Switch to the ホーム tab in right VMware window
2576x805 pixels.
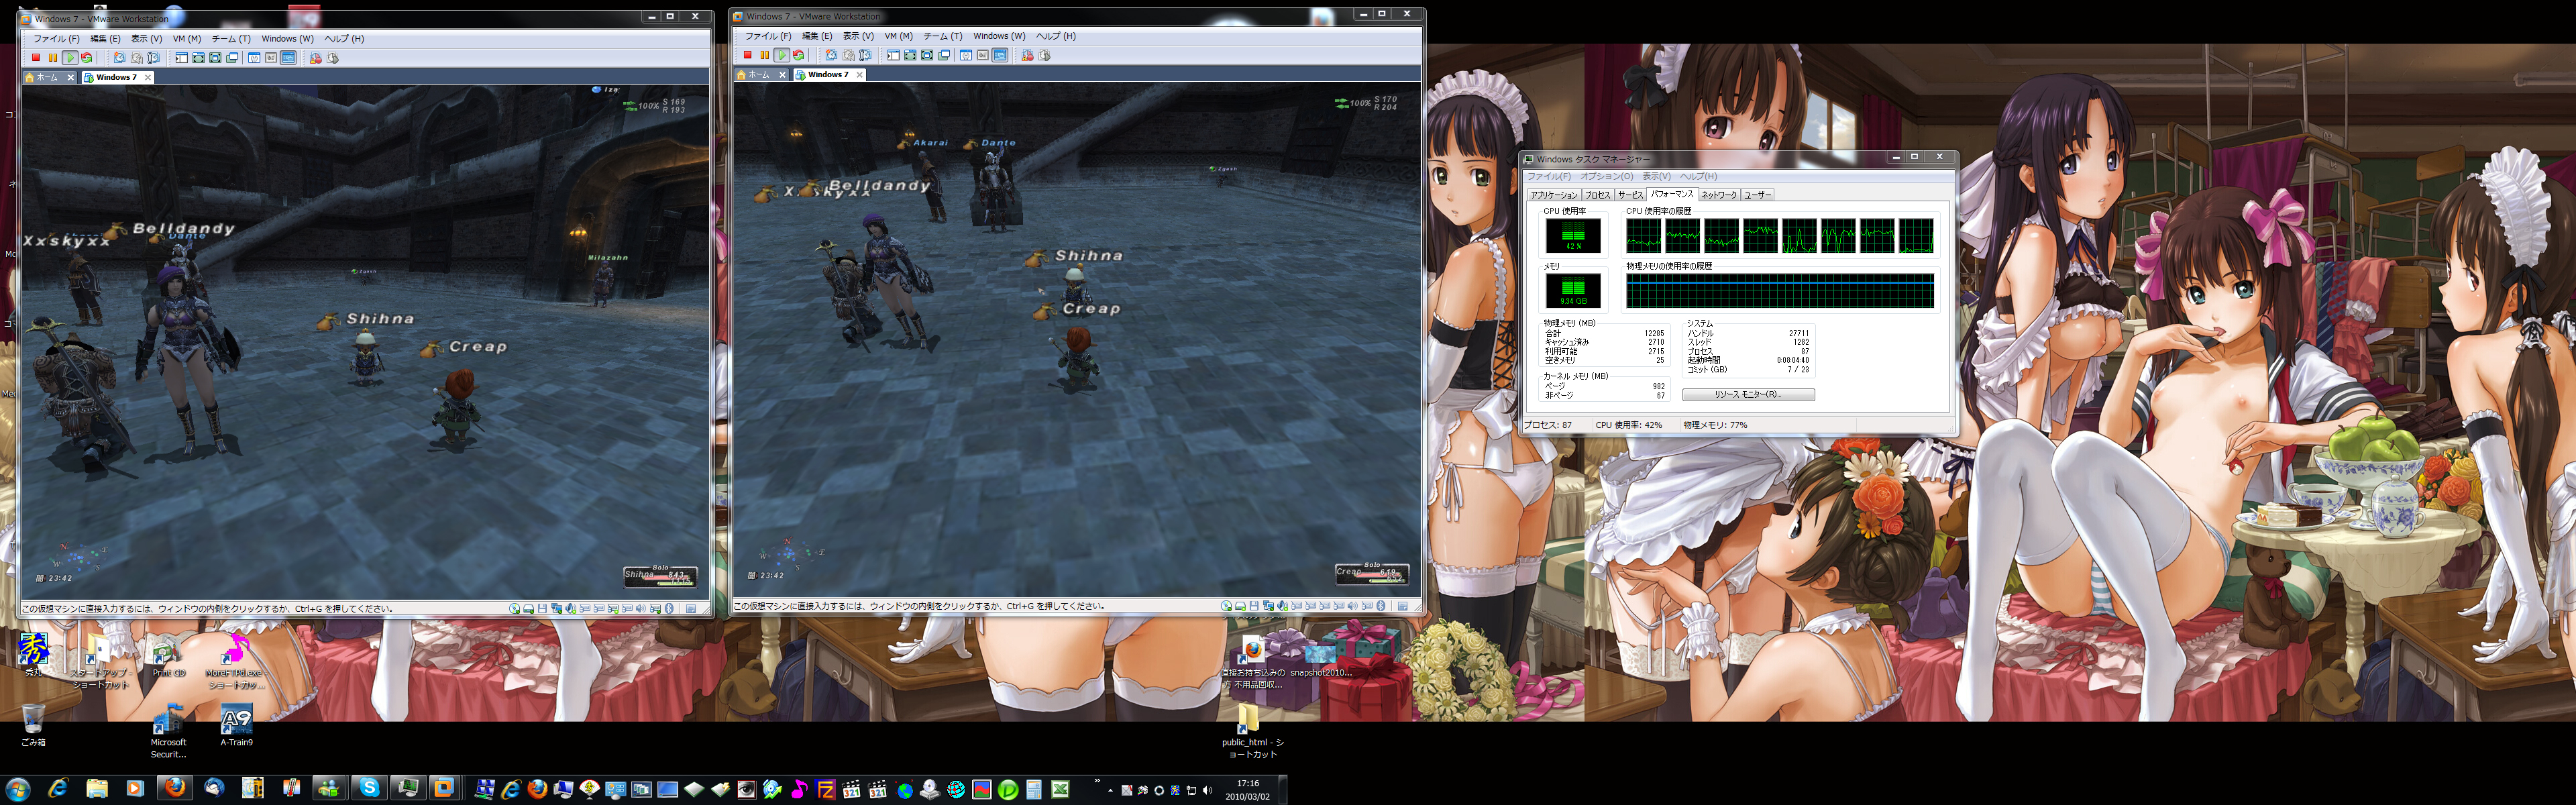[x=760, y=75]
